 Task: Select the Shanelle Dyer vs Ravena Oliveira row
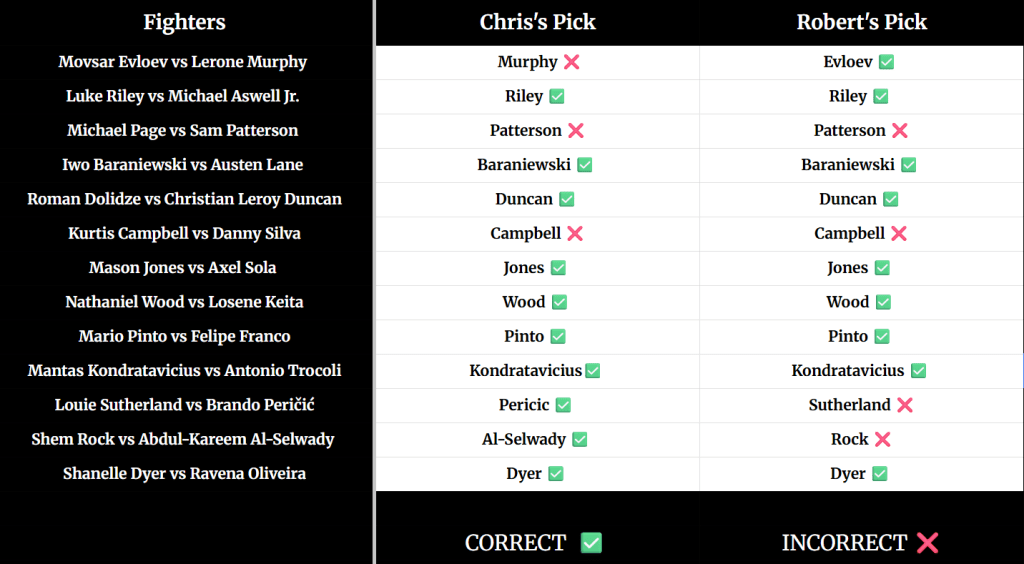tap(184, 473)
